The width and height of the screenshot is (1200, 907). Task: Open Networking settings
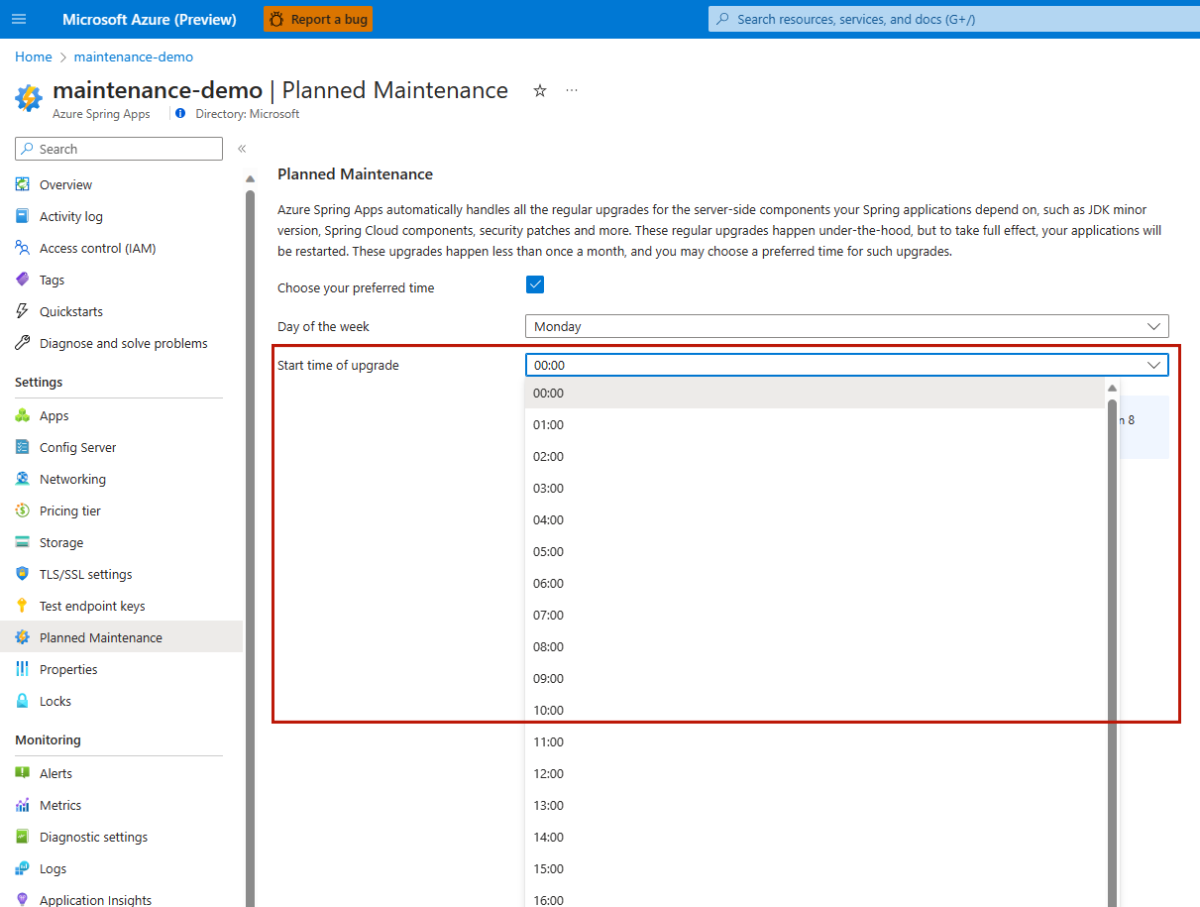24,479
